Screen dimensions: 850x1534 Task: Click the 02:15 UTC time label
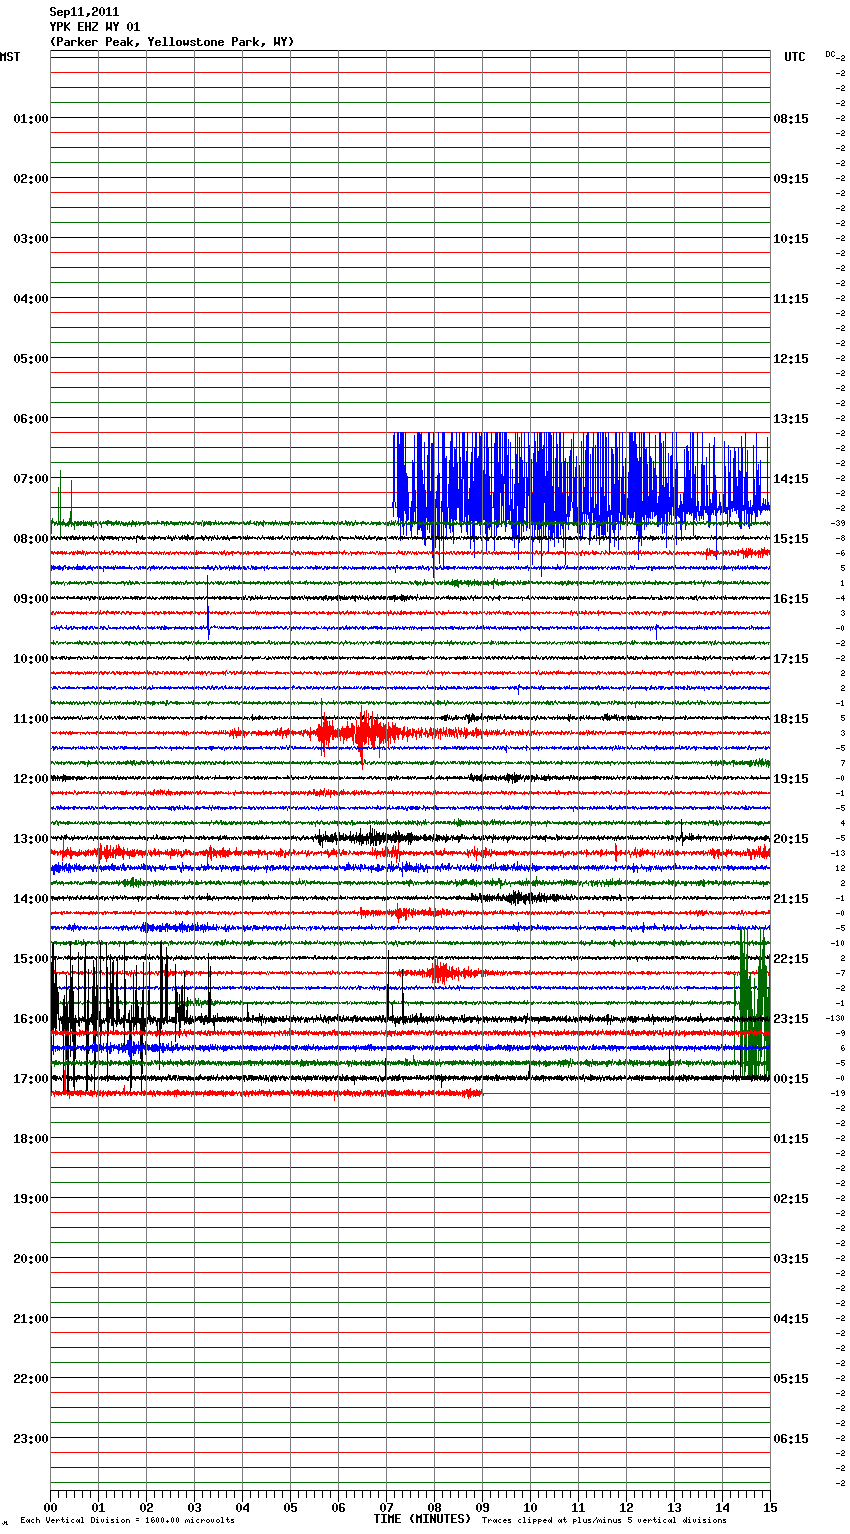point(791,1199)
